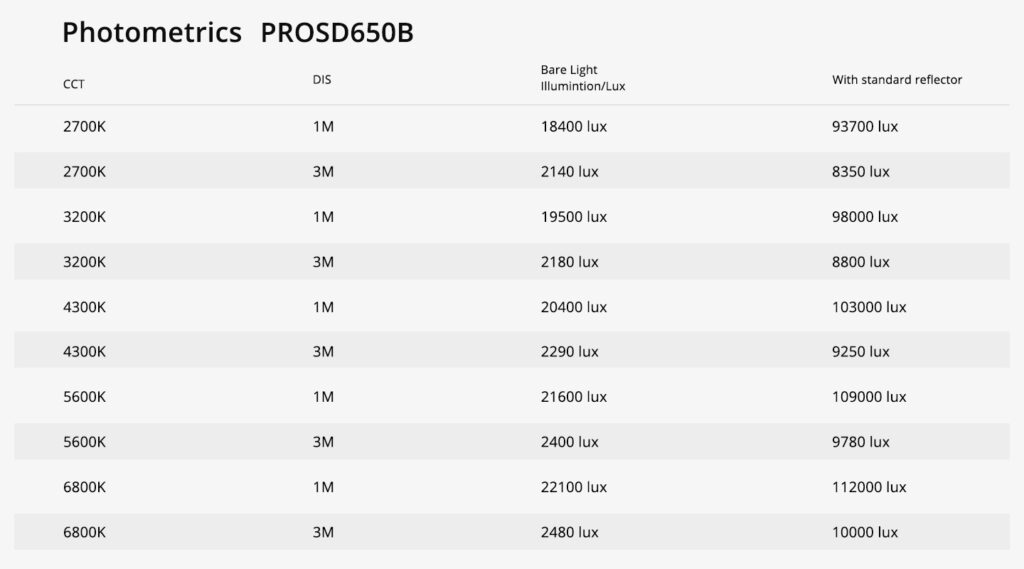Click the 8350 lux value
The height and width of the screenshot is (569, 1024).
(860, 172)
